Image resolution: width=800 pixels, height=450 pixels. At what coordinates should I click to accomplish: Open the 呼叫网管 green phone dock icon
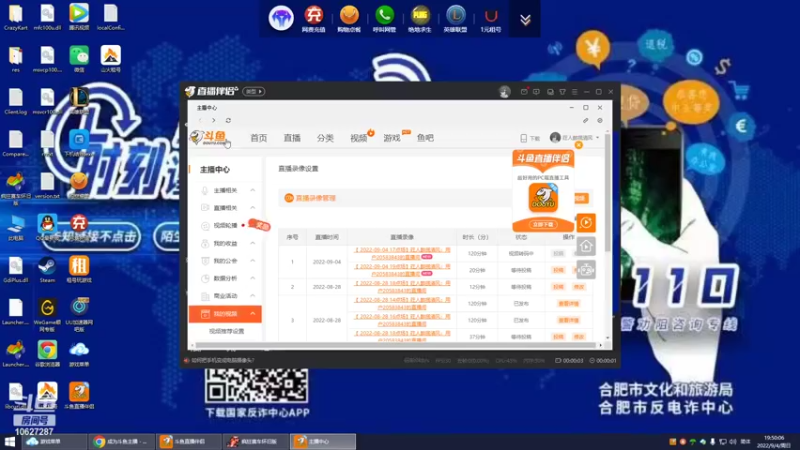384,19
